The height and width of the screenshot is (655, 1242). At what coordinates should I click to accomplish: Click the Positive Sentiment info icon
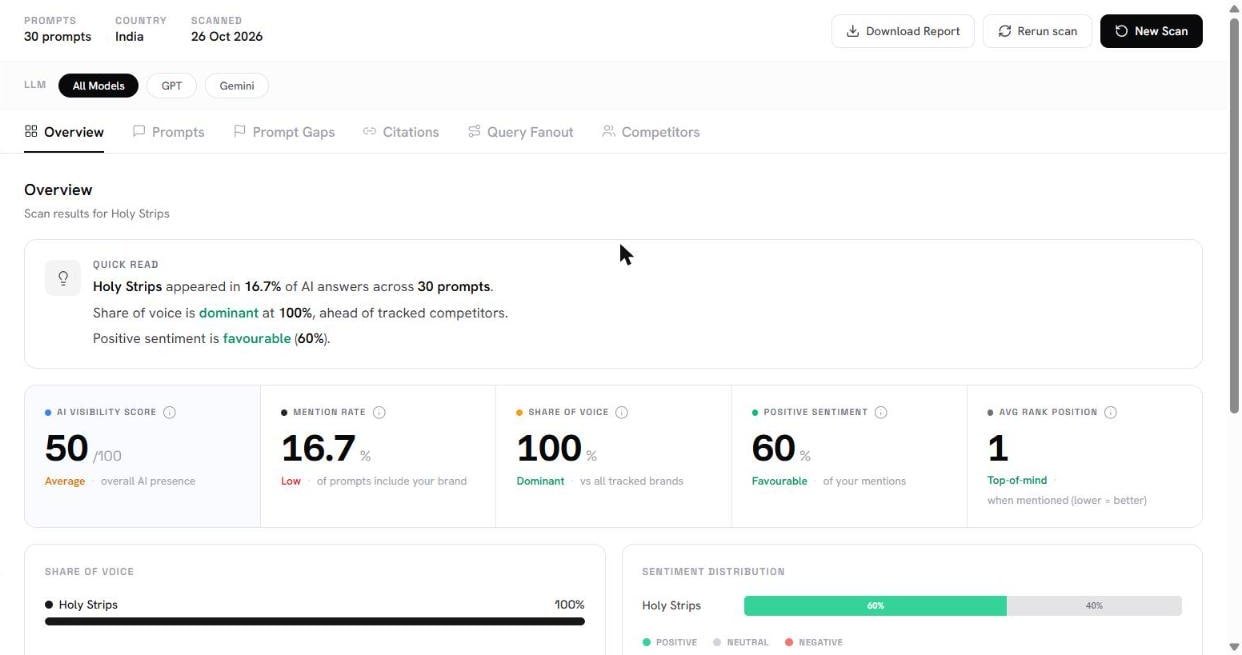tap(881, 412)
